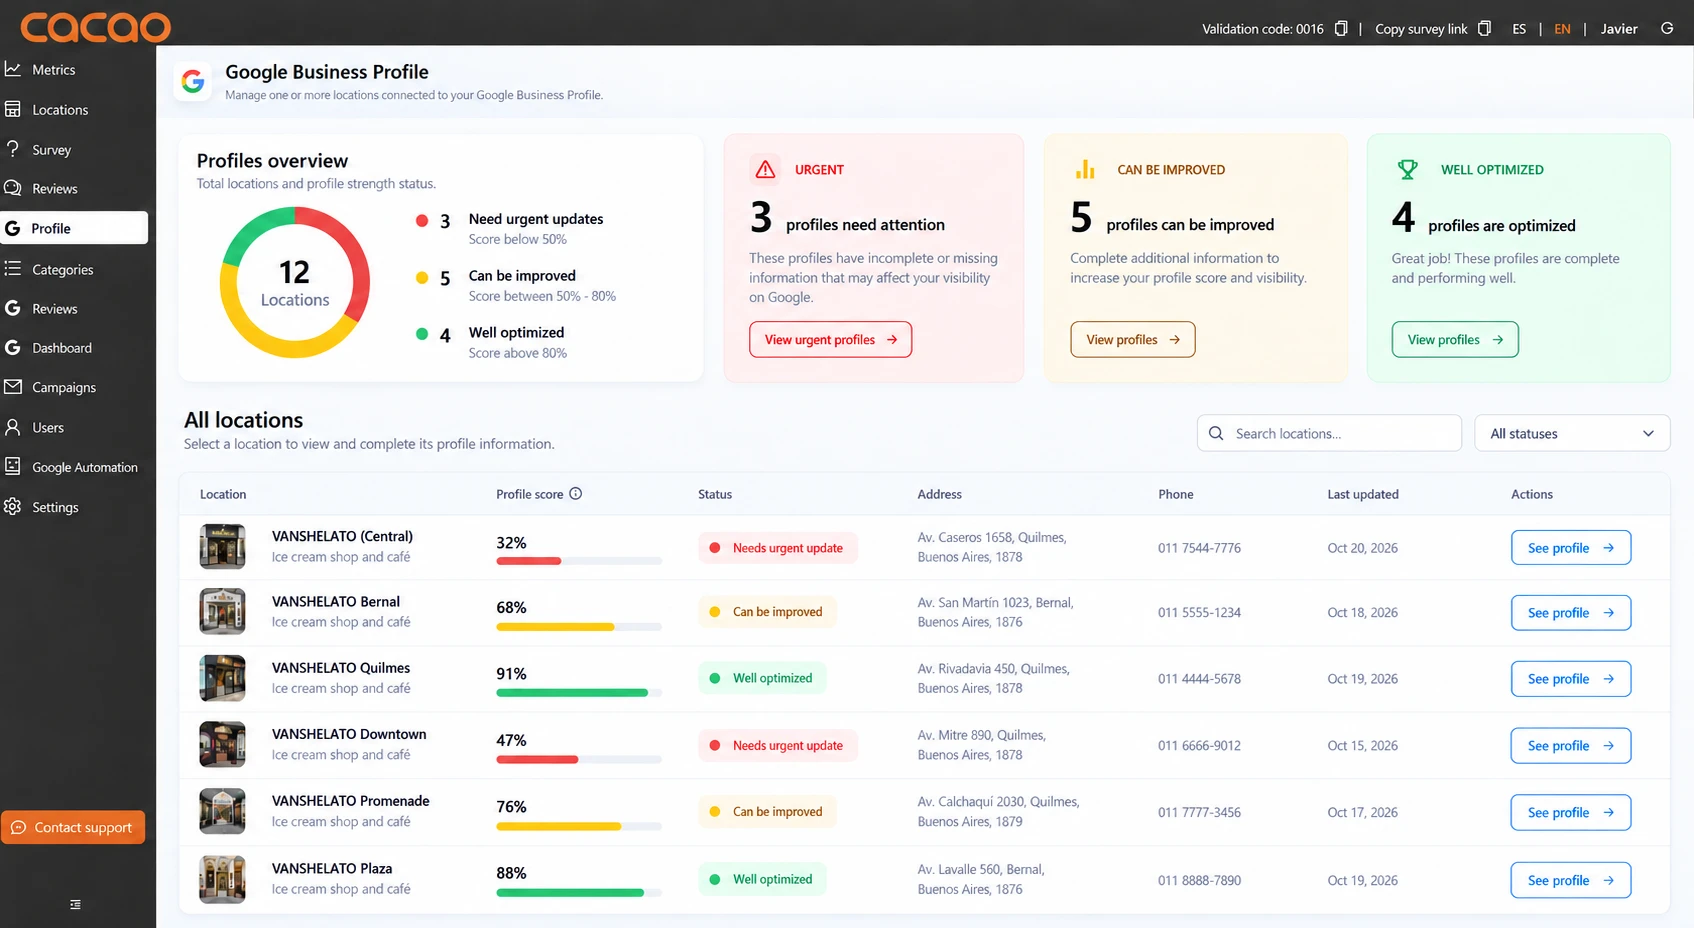Click the Google Automation sidebar icon
Image resolution: width=1694 pixels, height=928 pixels.
pyautogui.click(x=13, y=467)
